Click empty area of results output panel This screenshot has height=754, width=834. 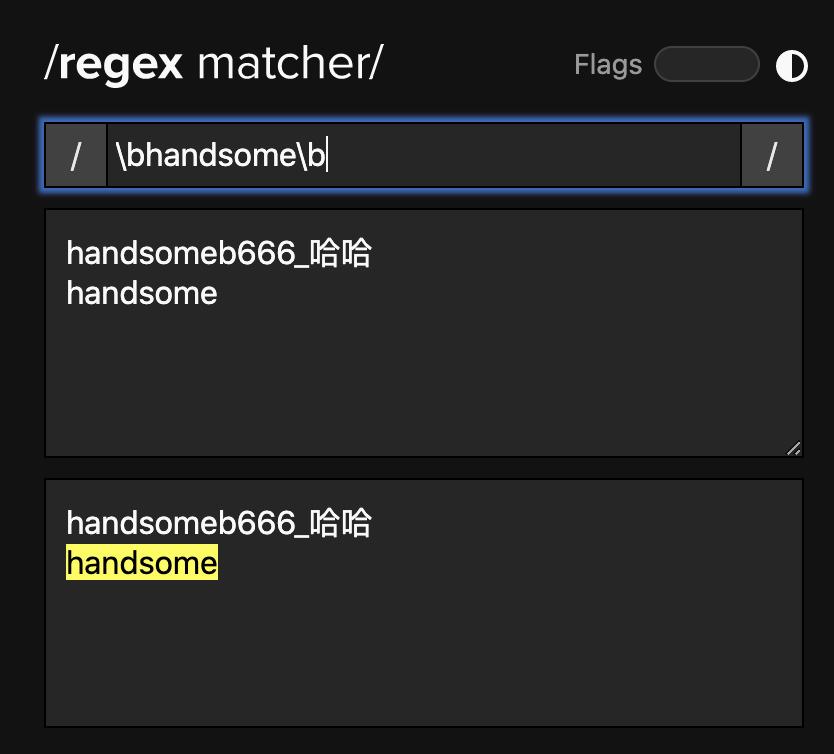click(424, 654)
